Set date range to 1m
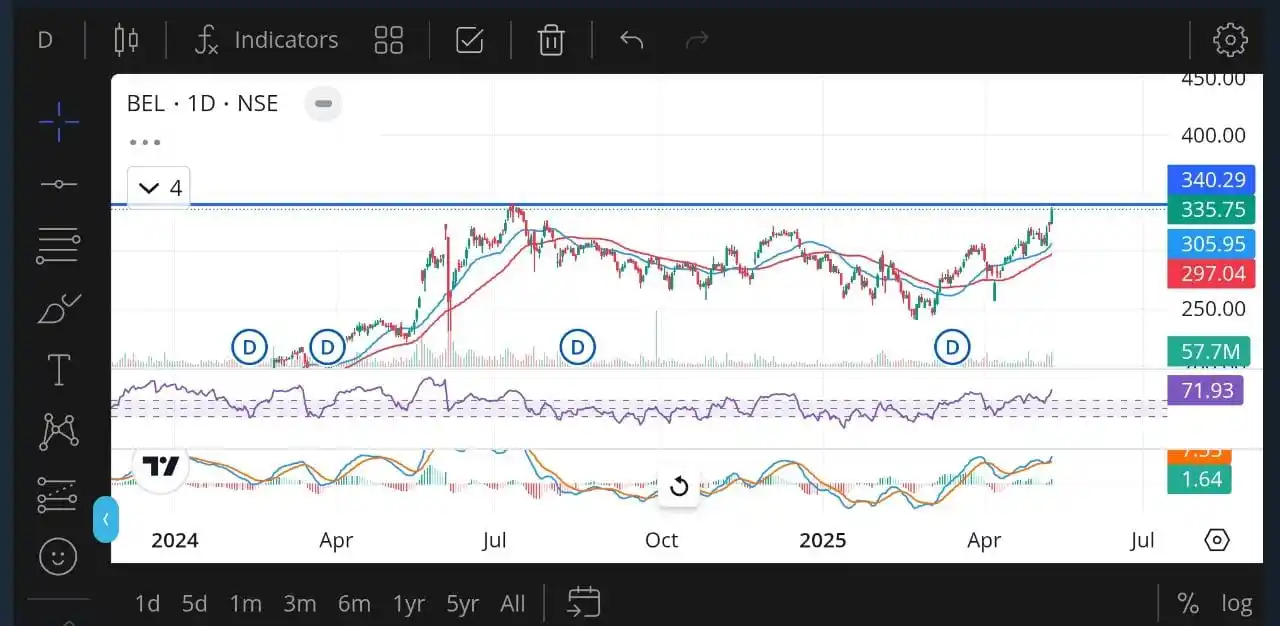Screen dimensions: 1280x626 click(x=245, y=604)
